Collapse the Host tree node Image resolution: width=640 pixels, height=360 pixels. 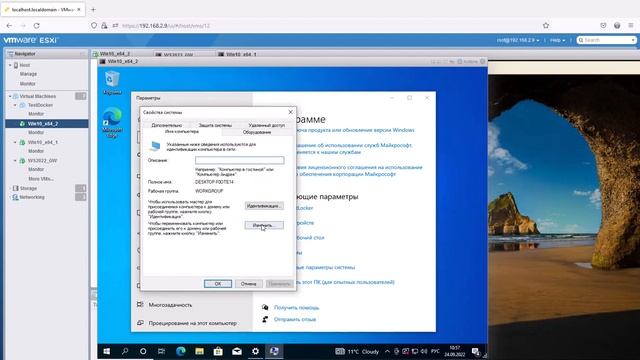click(10, 65)
